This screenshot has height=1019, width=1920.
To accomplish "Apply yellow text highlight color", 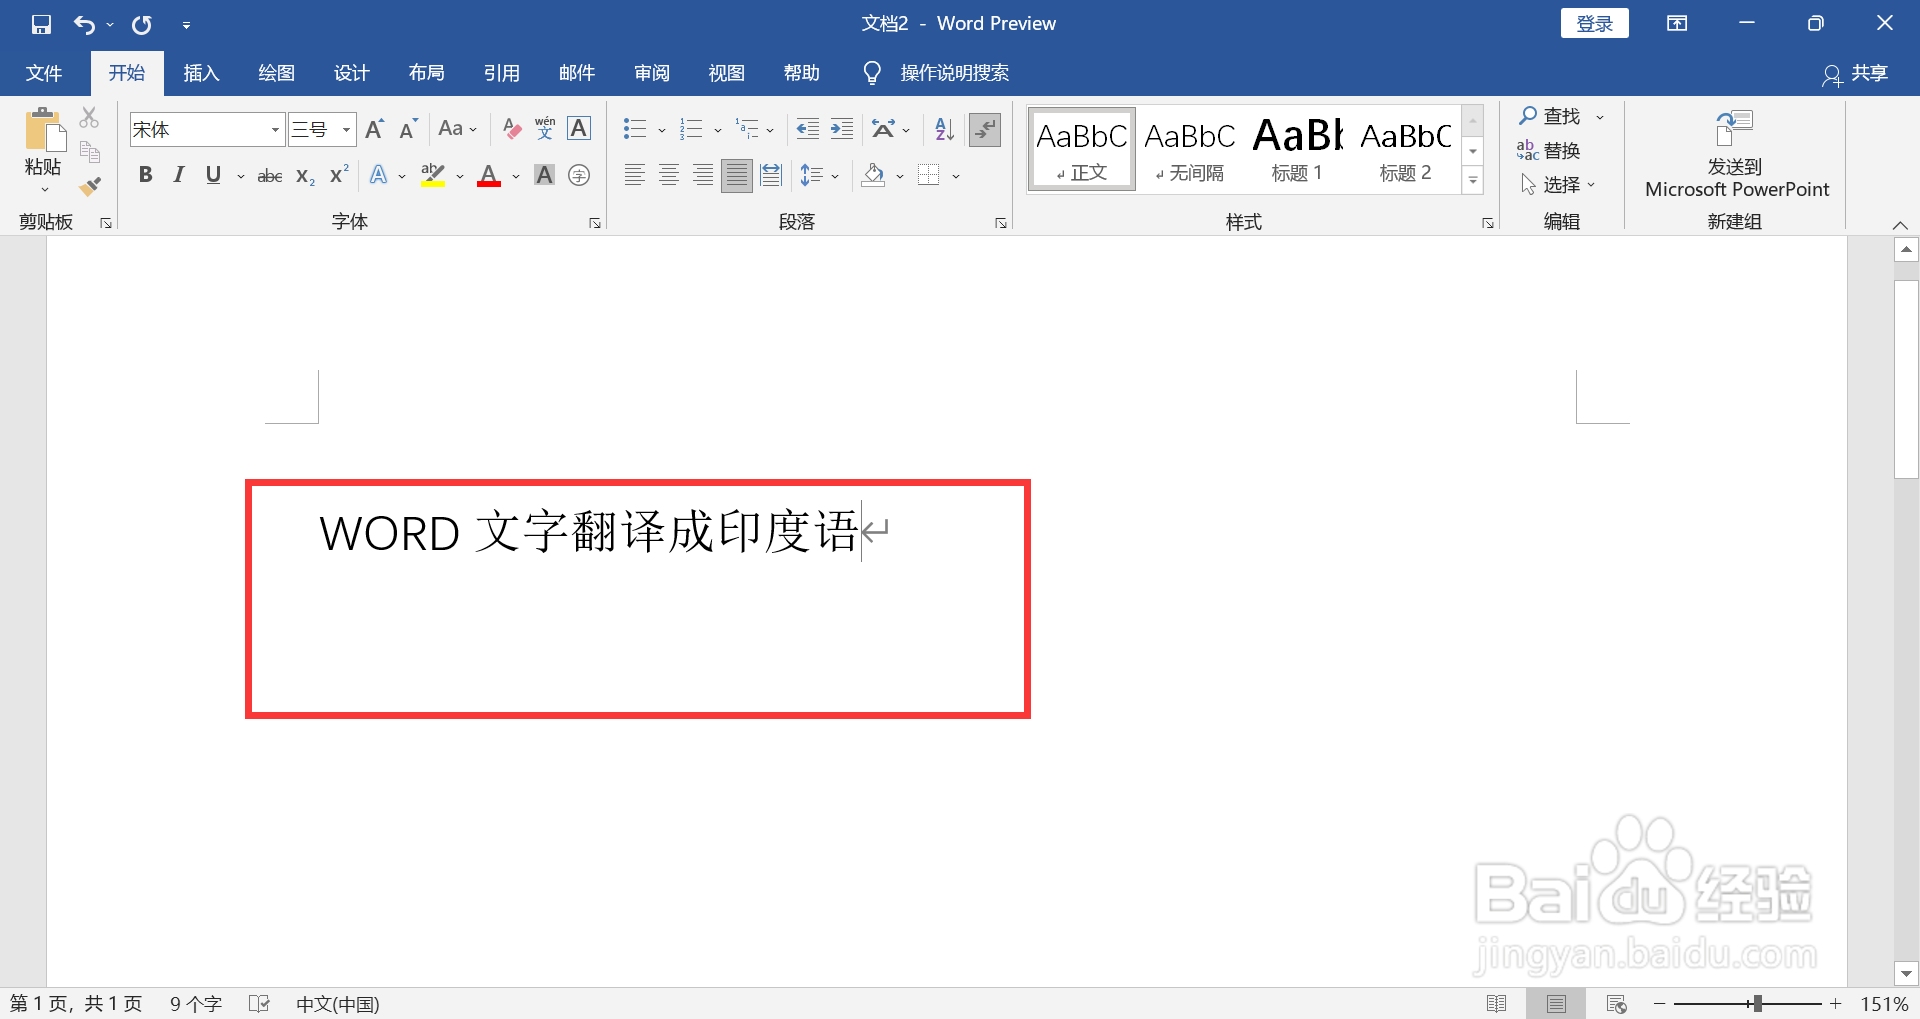I will click(x=433, y=176).
